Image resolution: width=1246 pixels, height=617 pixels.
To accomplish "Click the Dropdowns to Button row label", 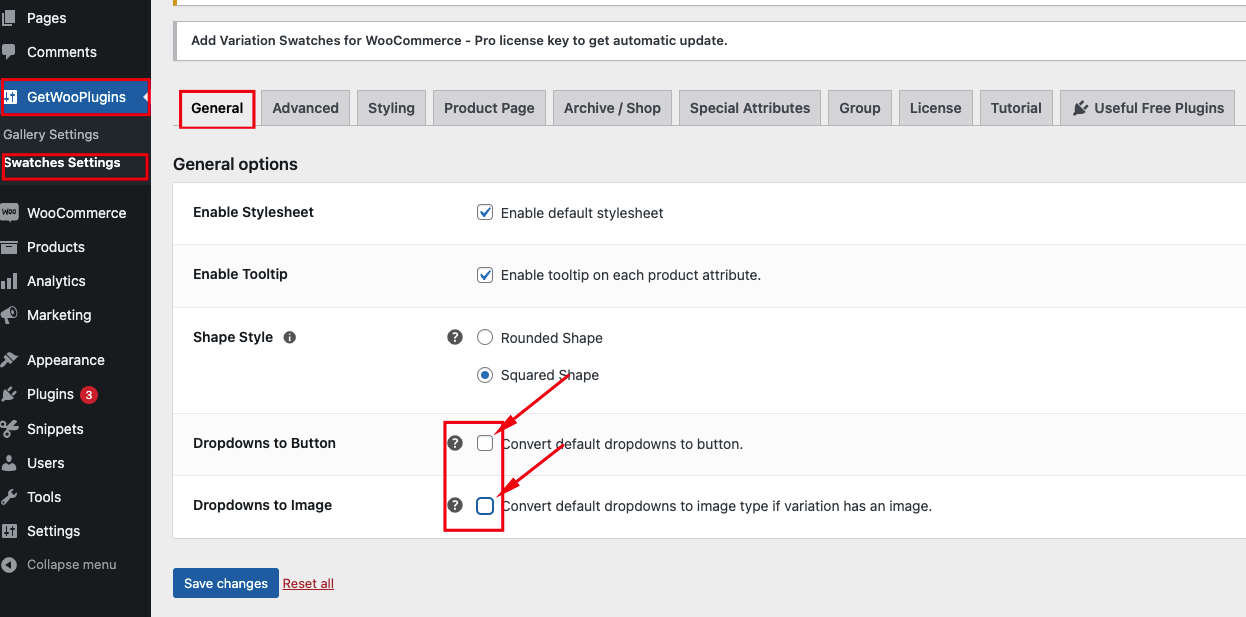I will (x=264, y=443).
